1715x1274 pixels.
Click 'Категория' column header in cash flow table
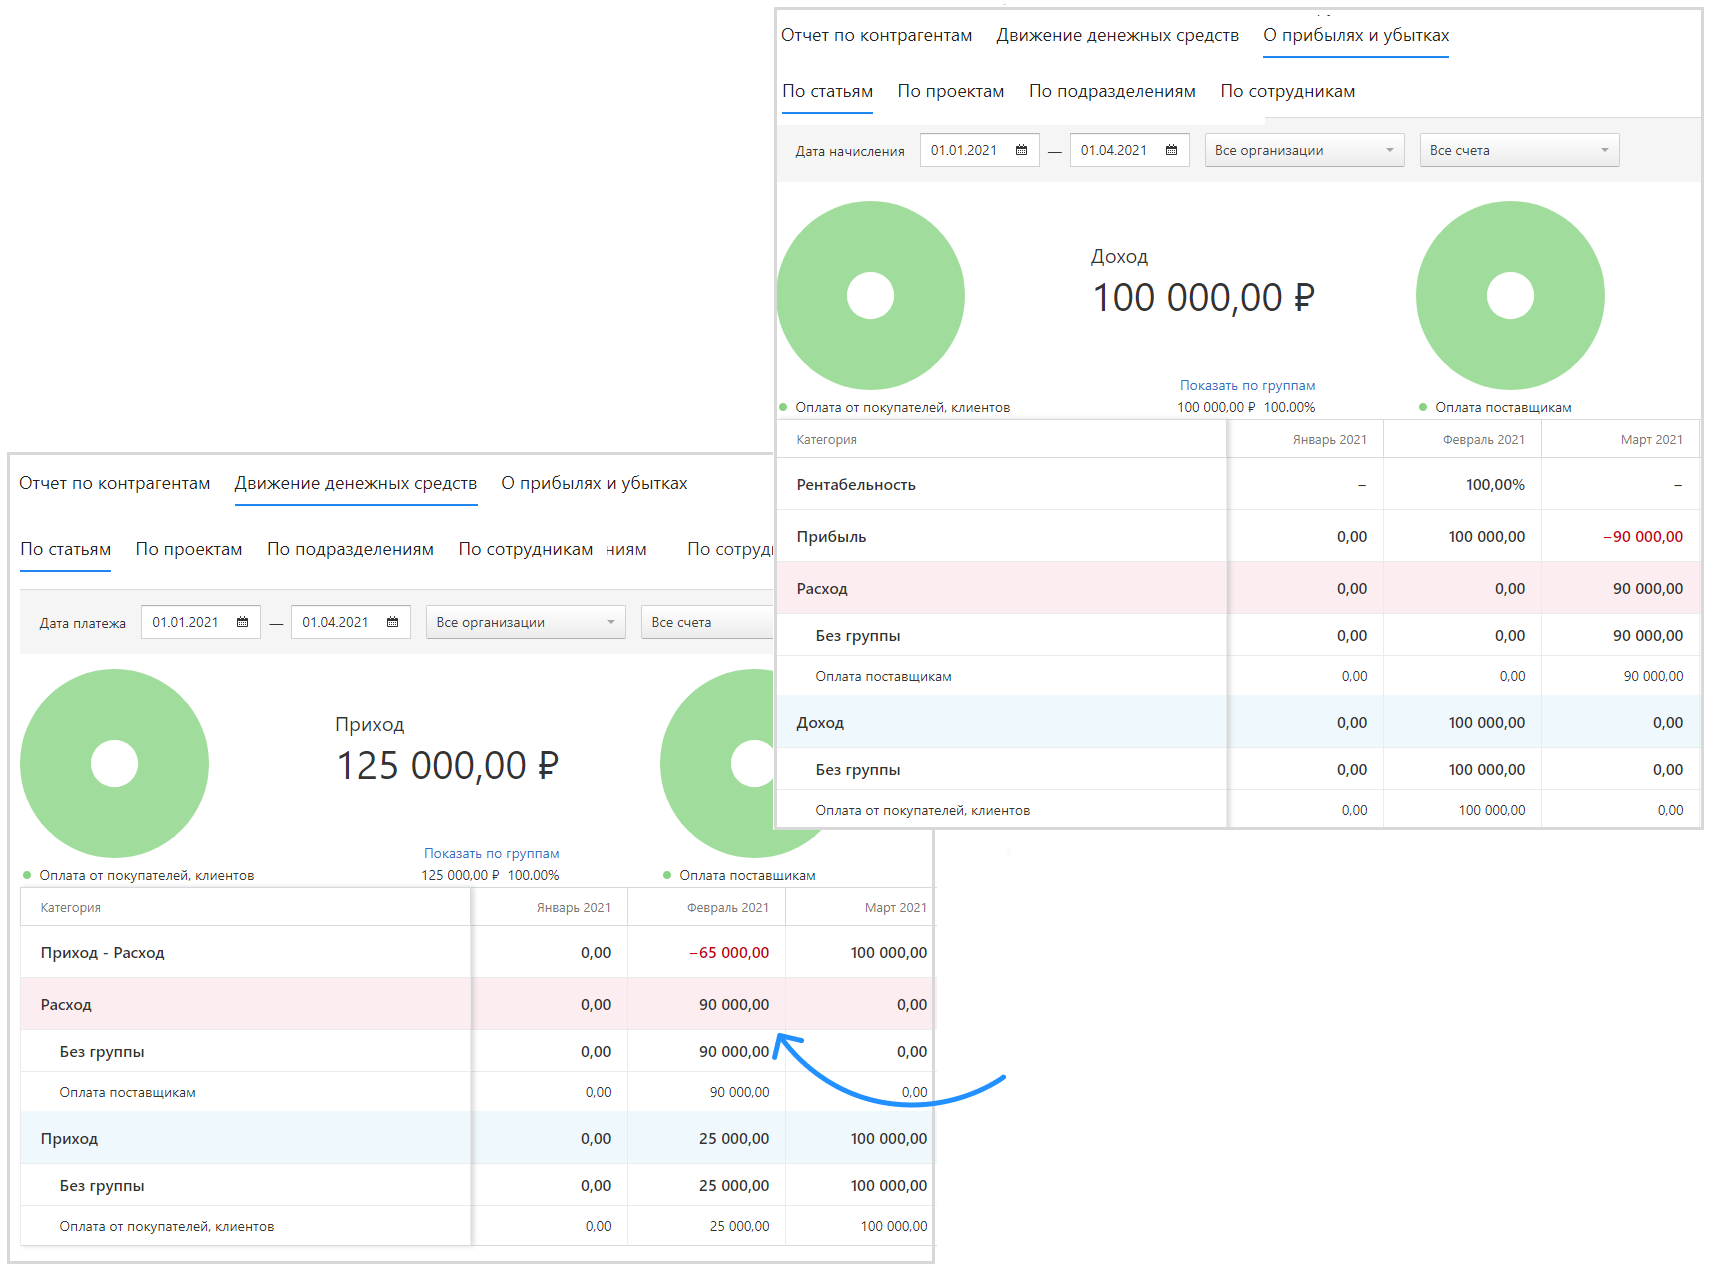click(70, 907)
